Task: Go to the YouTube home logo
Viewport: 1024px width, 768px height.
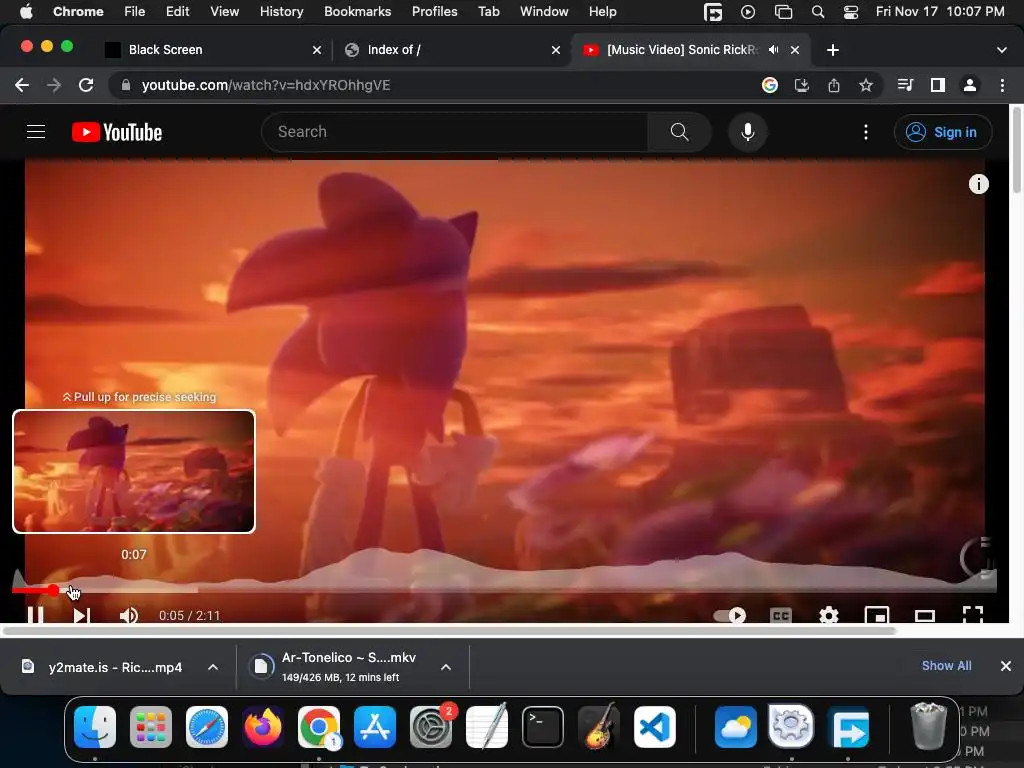Action: [x=117, y=132]
